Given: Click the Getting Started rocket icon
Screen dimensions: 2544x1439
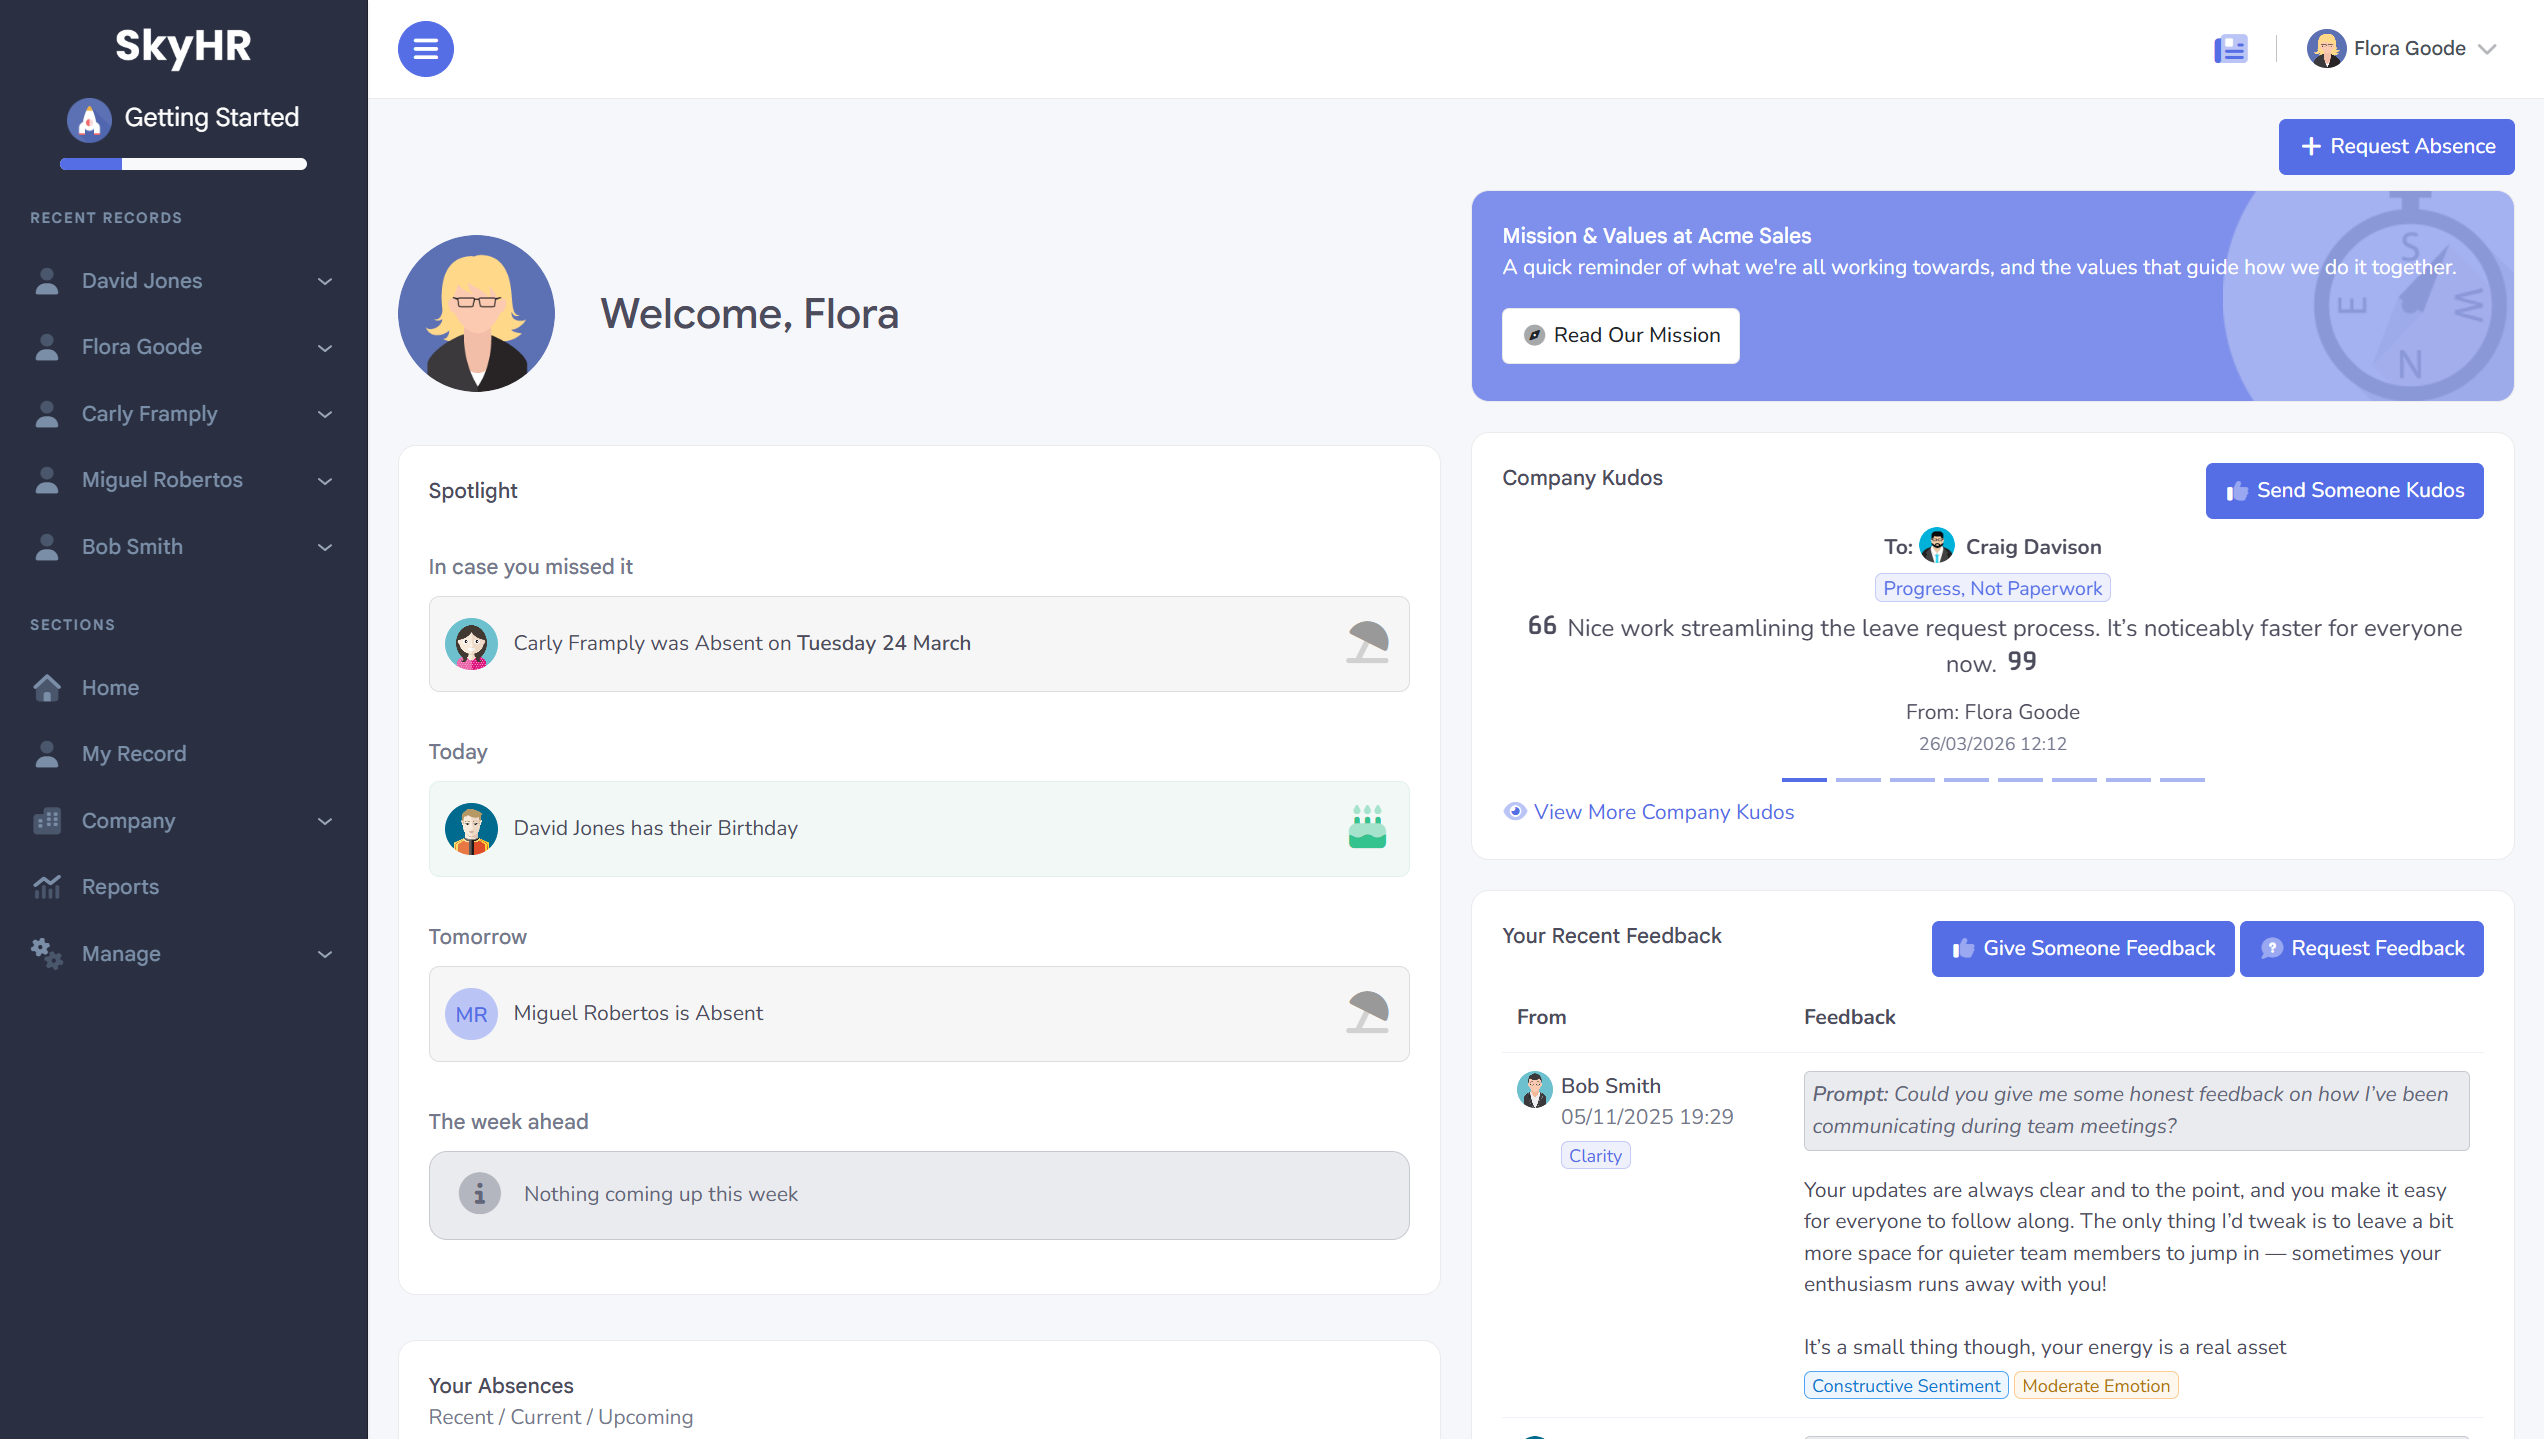Looking at the screenshot, I should coord(89,120).
